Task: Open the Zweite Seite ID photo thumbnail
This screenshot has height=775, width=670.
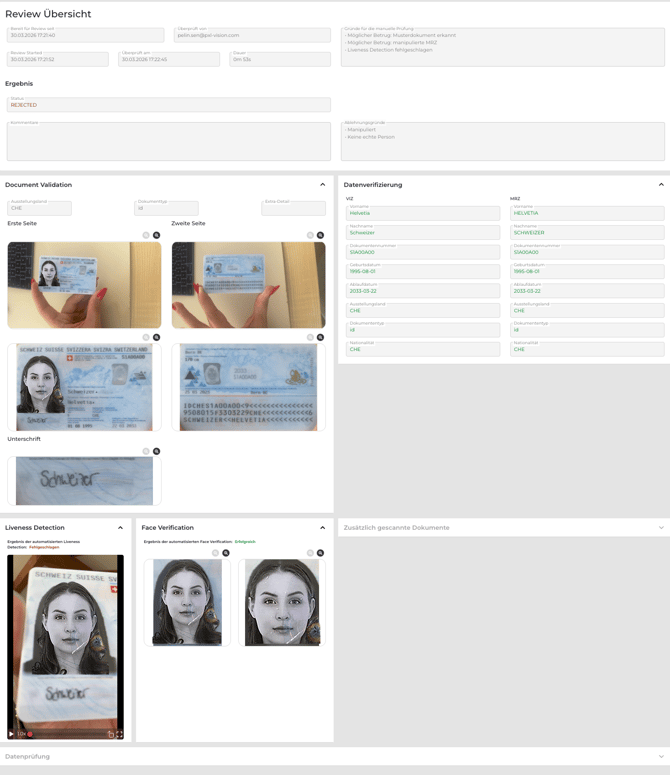Action: coord(249,285)
